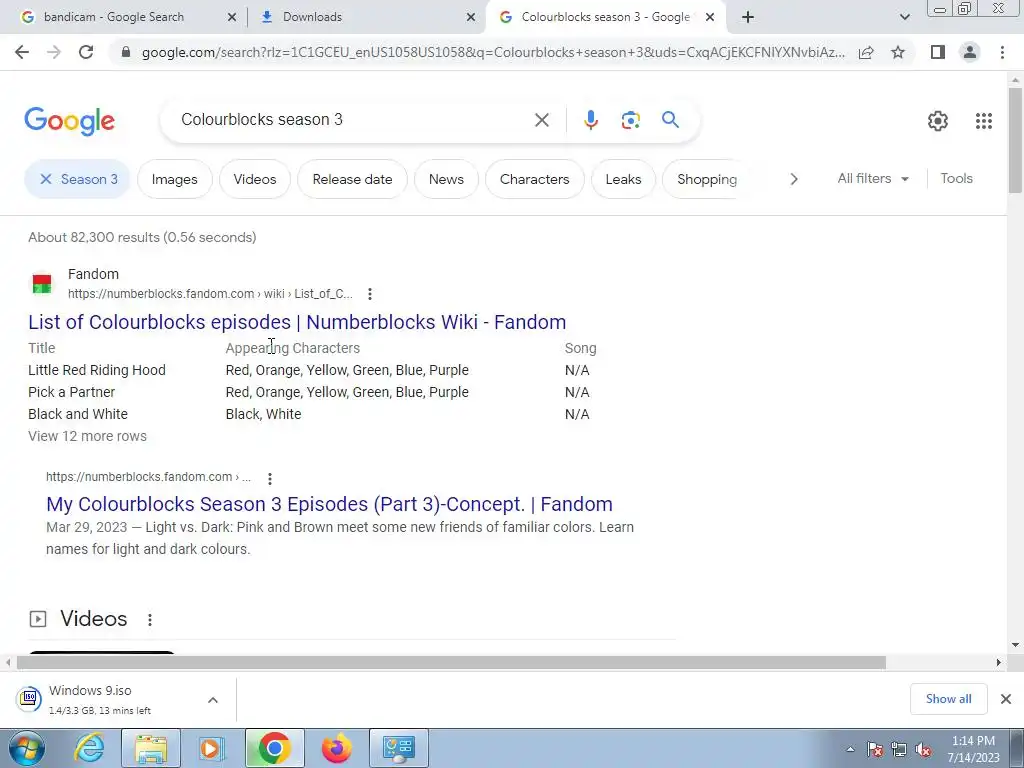
Task: Launch Firefox from the taskbar
Action: [x=336, y=748]
